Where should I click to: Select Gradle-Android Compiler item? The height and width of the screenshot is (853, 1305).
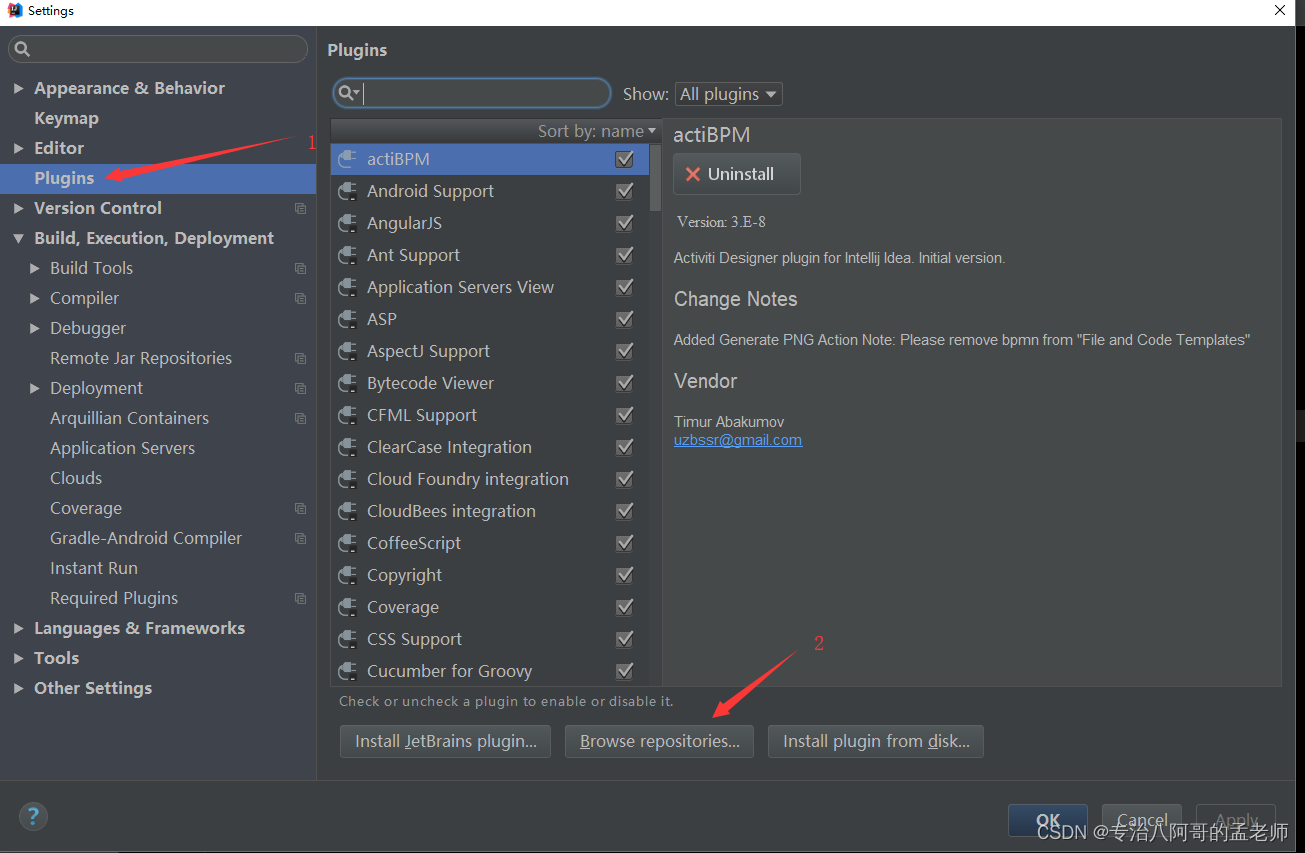(x=146, y=538)
